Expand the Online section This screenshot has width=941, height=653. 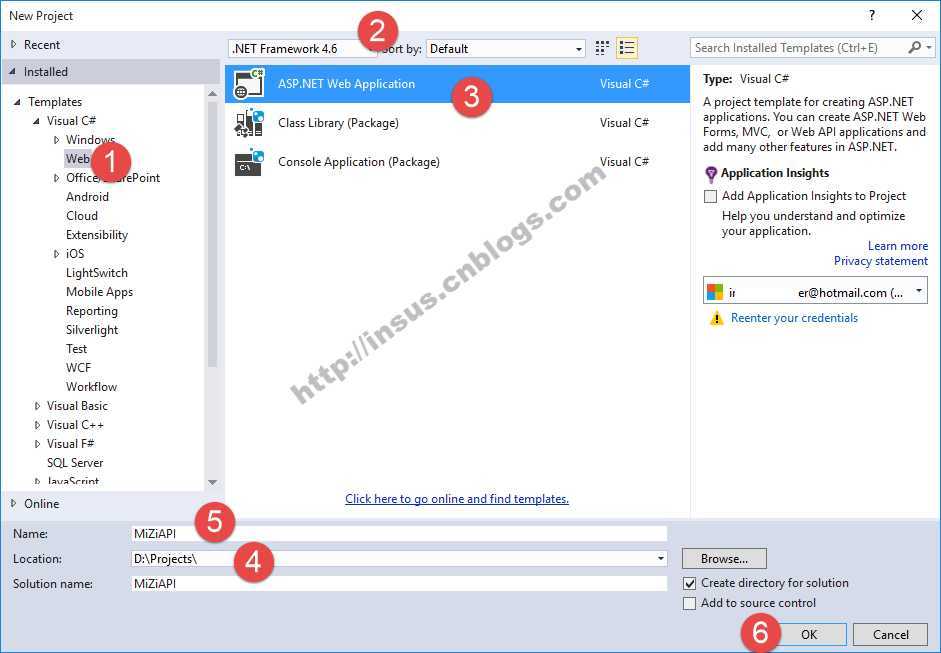[13, 504]
